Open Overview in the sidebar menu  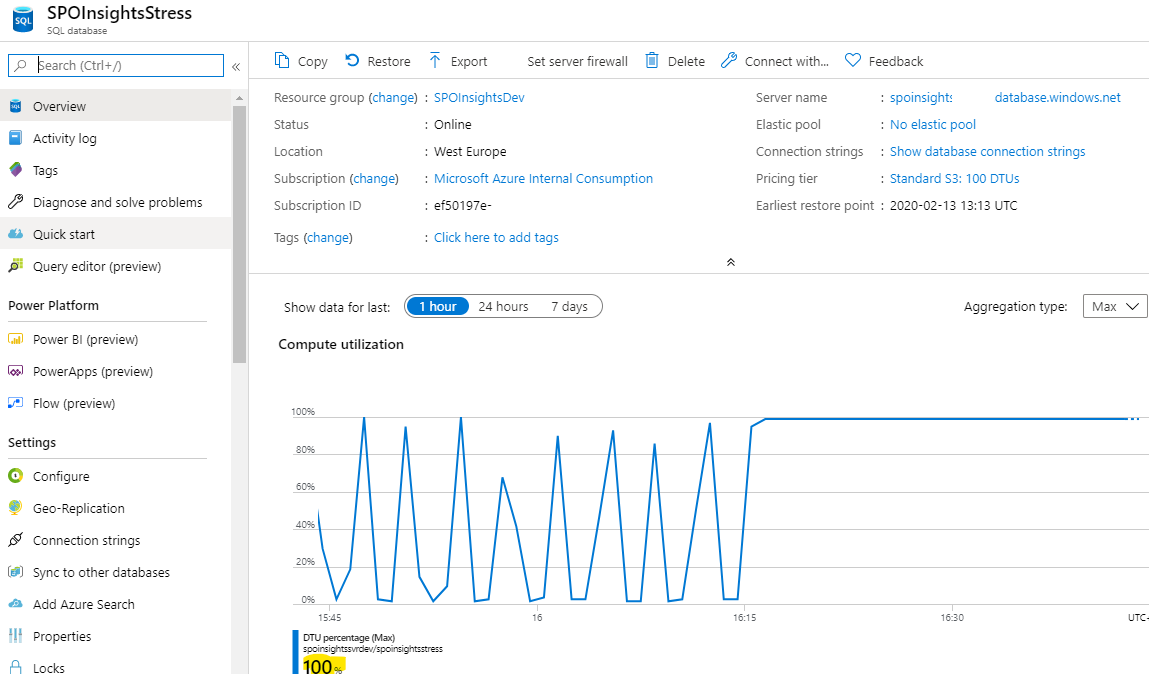pyautogui.click(x=116, y=106)
